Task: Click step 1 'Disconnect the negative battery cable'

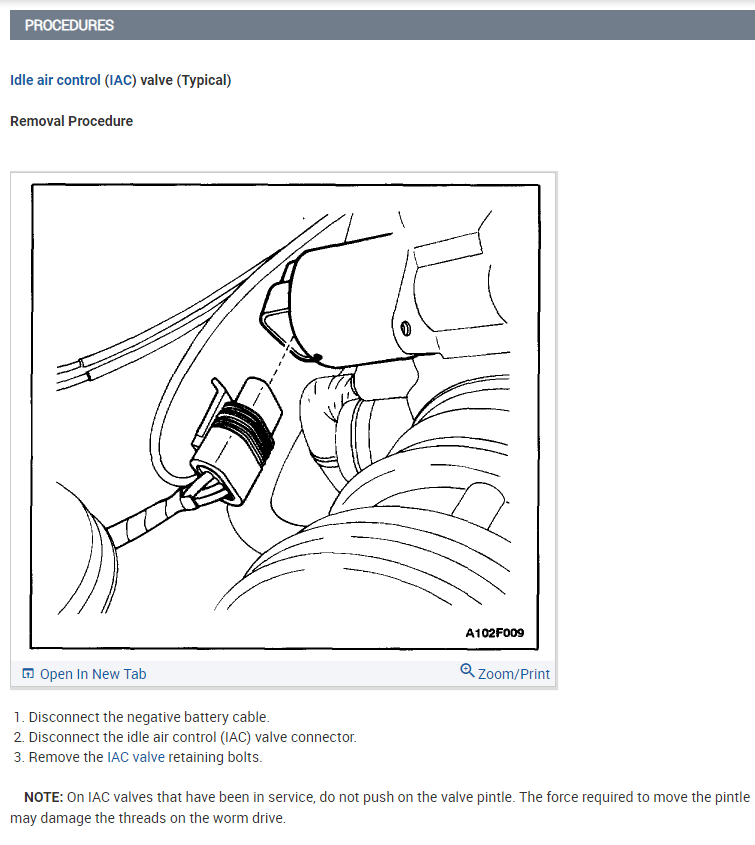Action: pos(142,717)
